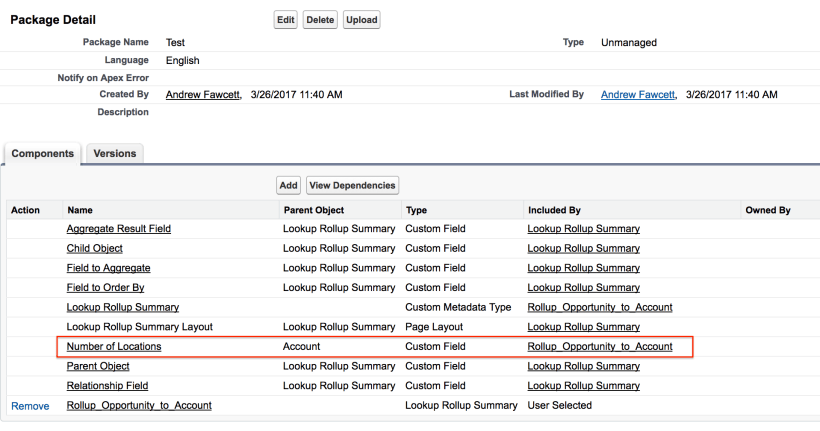This screenshot has width=820, height=431.
Task: Click the Field to Aggregate link
Action: click(108, 268)
